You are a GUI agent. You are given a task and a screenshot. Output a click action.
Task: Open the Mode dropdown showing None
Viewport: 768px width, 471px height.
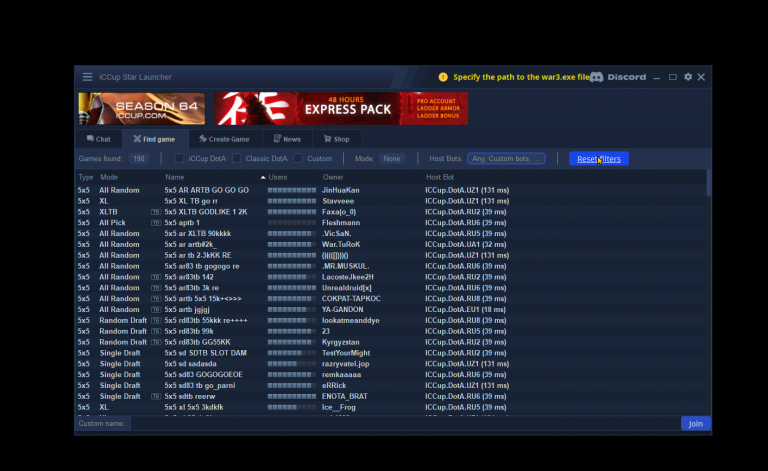[392, 159]
